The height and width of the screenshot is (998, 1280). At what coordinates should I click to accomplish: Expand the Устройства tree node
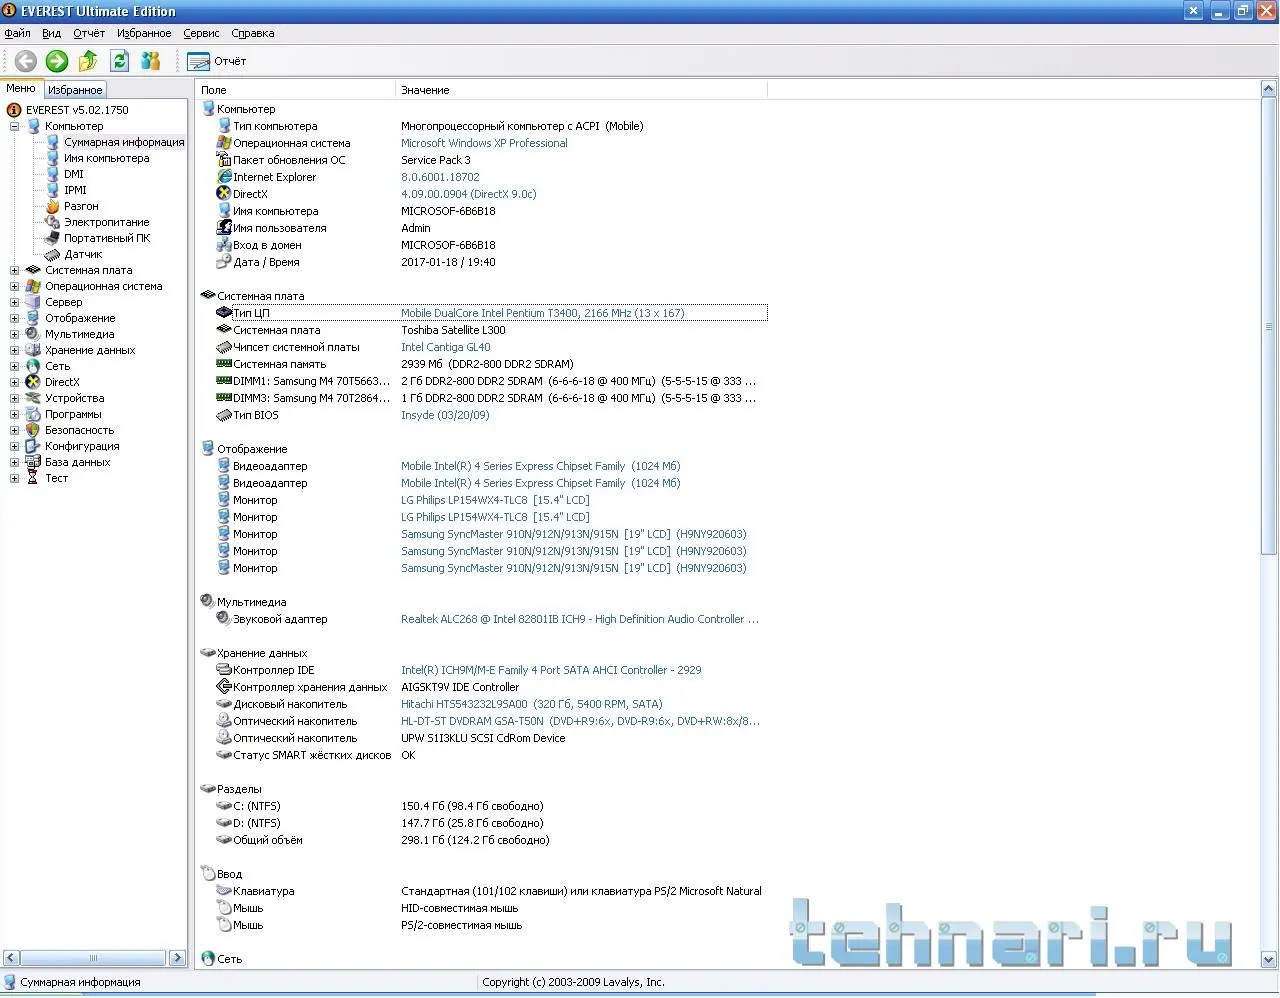[15, 399]
